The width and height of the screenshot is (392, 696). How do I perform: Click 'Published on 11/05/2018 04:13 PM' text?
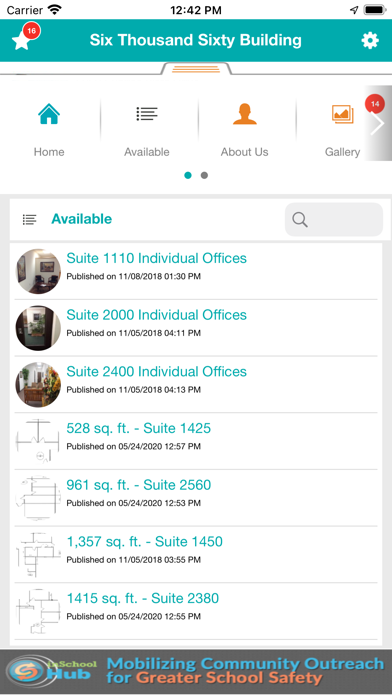[x=134, y=390]
